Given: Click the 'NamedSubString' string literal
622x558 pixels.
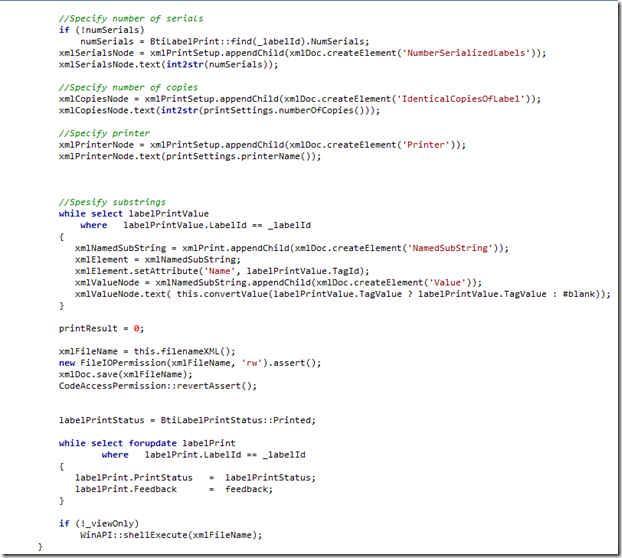Looking at the screenshot, I should (454, 247).
